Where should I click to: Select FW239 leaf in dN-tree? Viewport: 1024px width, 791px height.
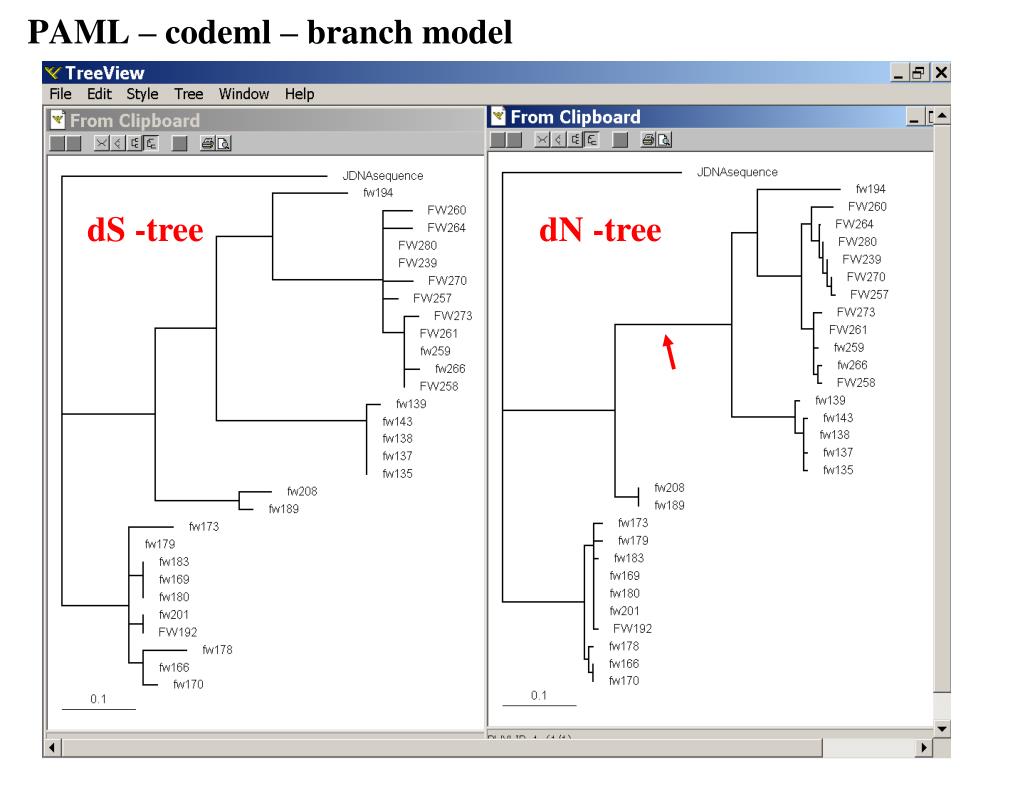[x=861, y=260]
